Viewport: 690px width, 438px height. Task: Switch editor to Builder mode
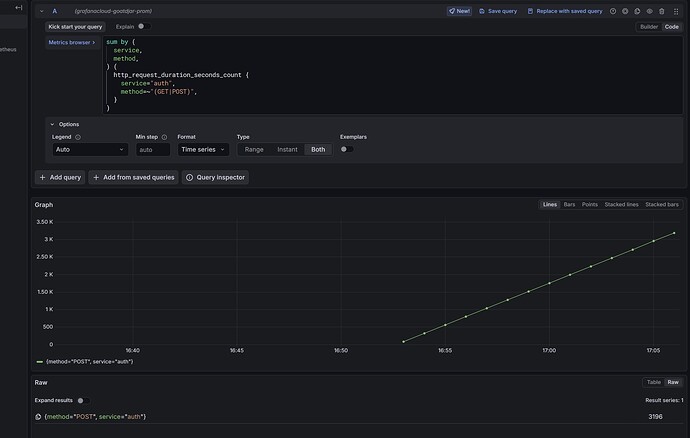[x=649, y=27]
